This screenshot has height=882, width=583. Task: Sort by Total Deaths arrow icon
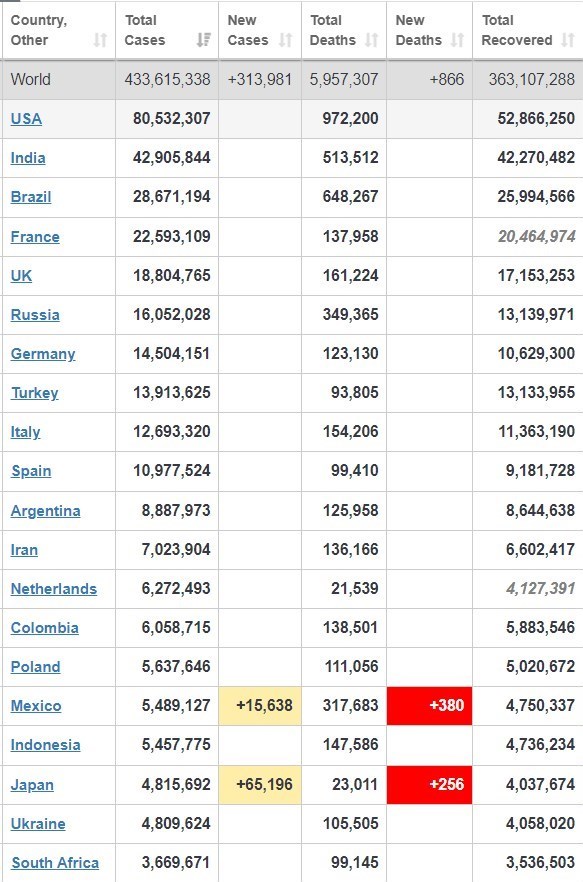pyautogui.click(x=371, y=40)
